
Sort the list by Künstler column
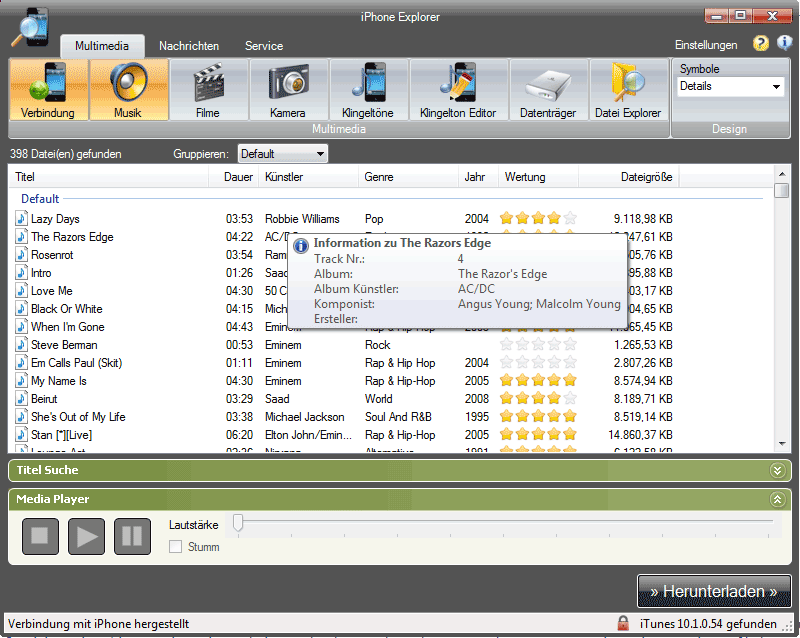[309, 177]
